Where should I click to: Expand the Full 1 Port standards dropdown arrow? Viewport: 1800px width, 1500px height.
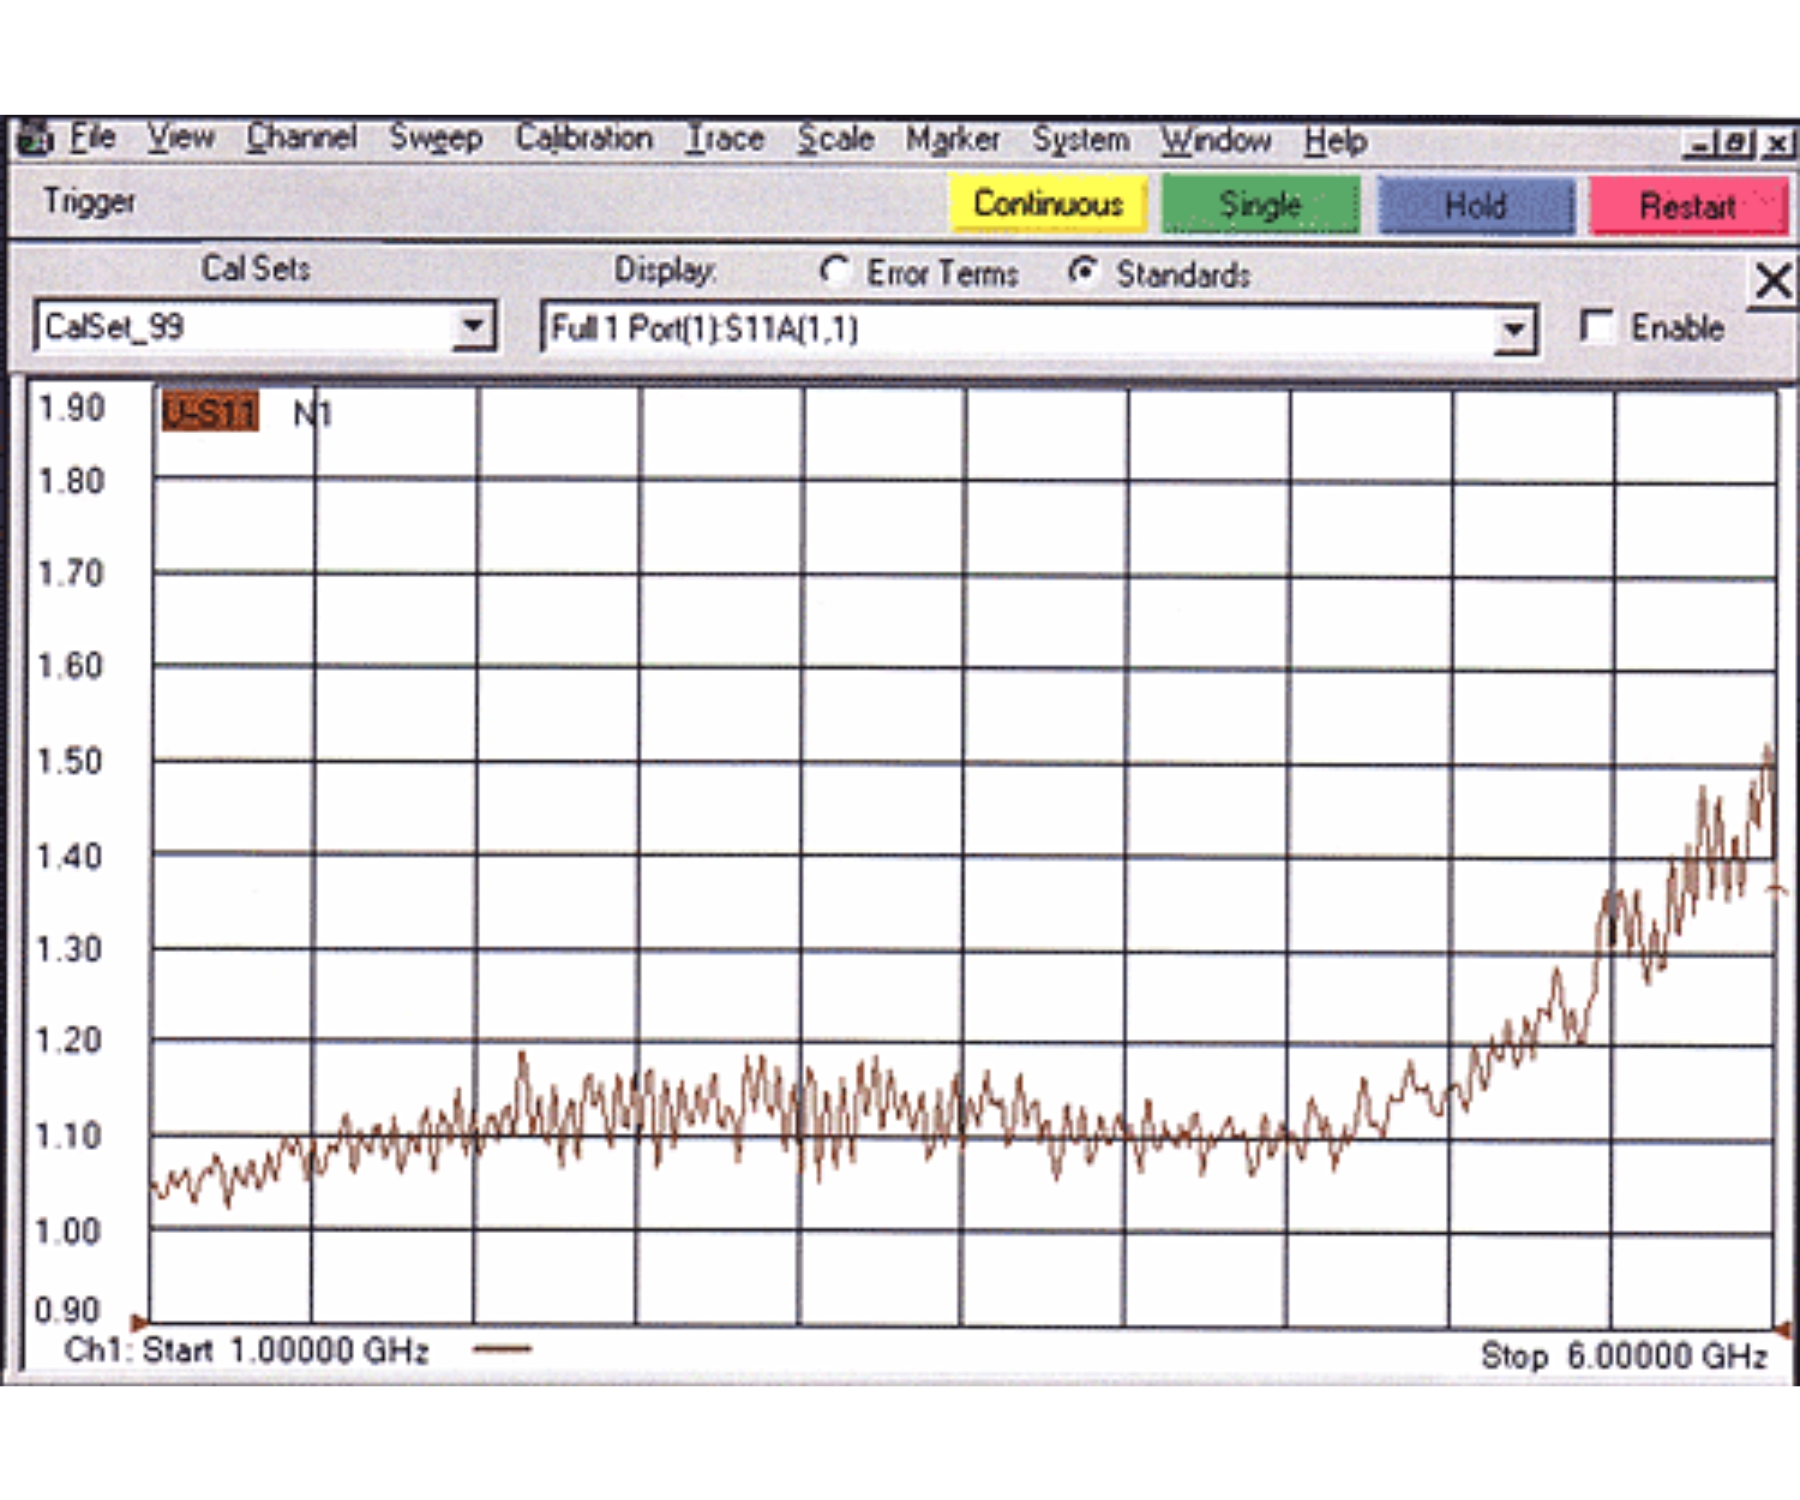(x=1515, y=329)
